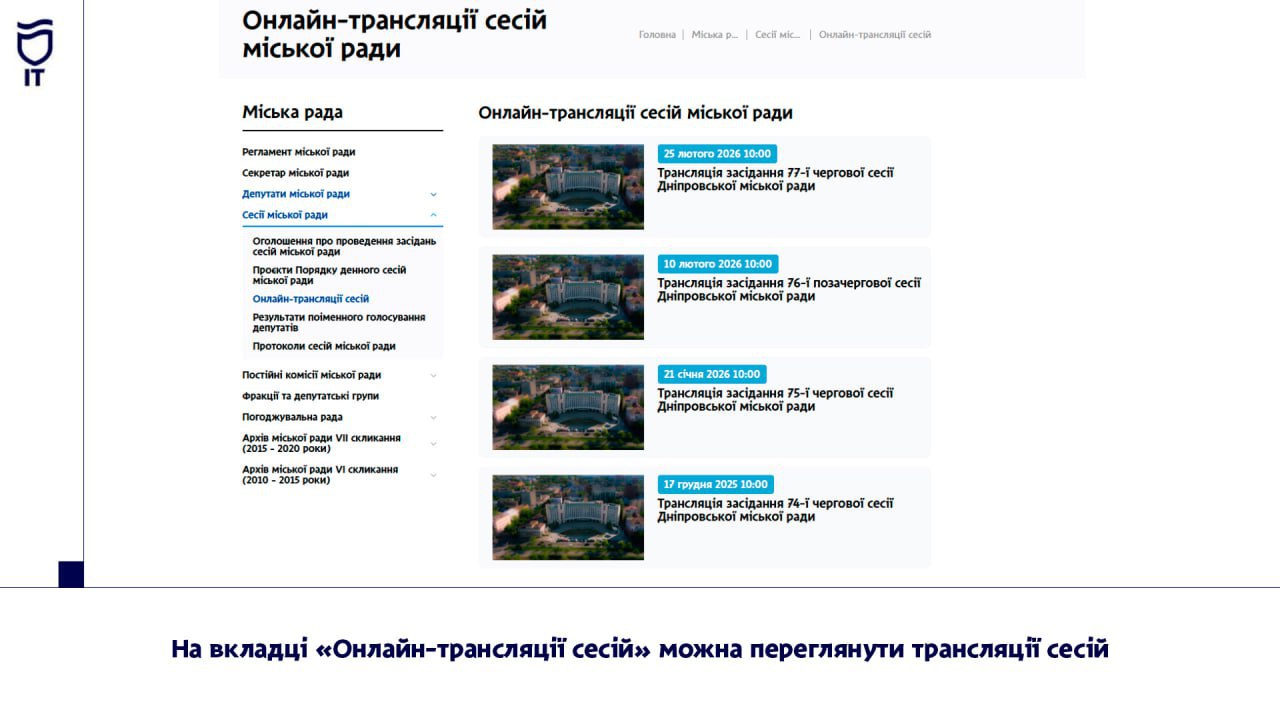Viewport: 1280px width, 720px height.
Task: Open Оголошення про проведення засідань
Action: (x=344, y=246)
